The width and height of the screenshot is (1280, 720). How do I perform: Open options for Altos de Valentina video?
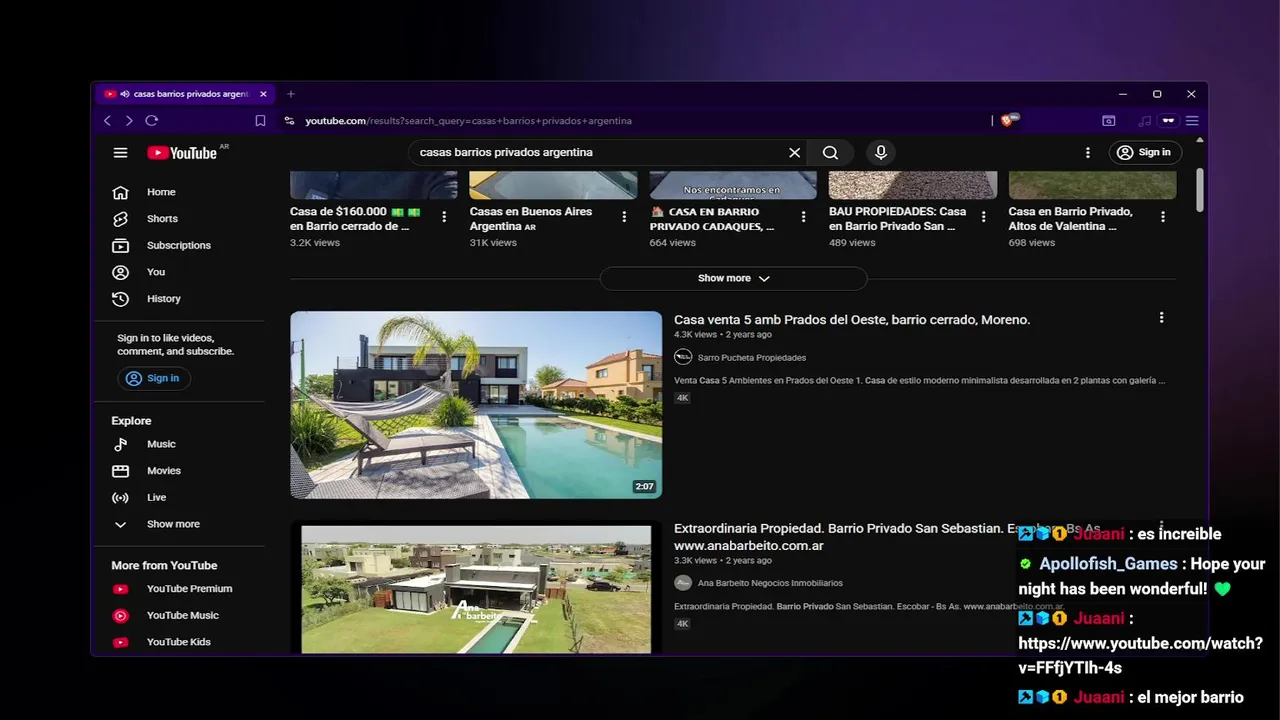1162,217
